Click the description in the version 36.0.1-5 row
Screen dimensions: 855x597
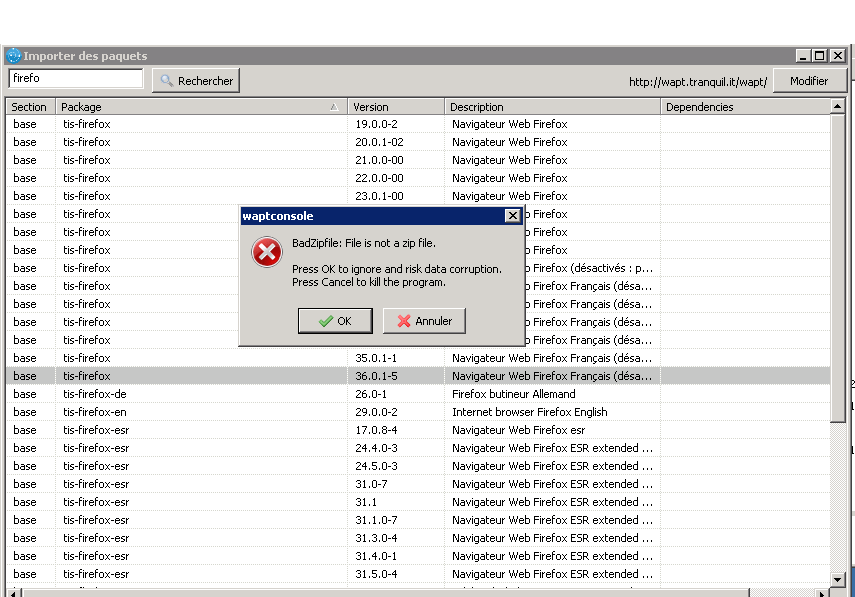pyautogui.click(x=552, y=376)
